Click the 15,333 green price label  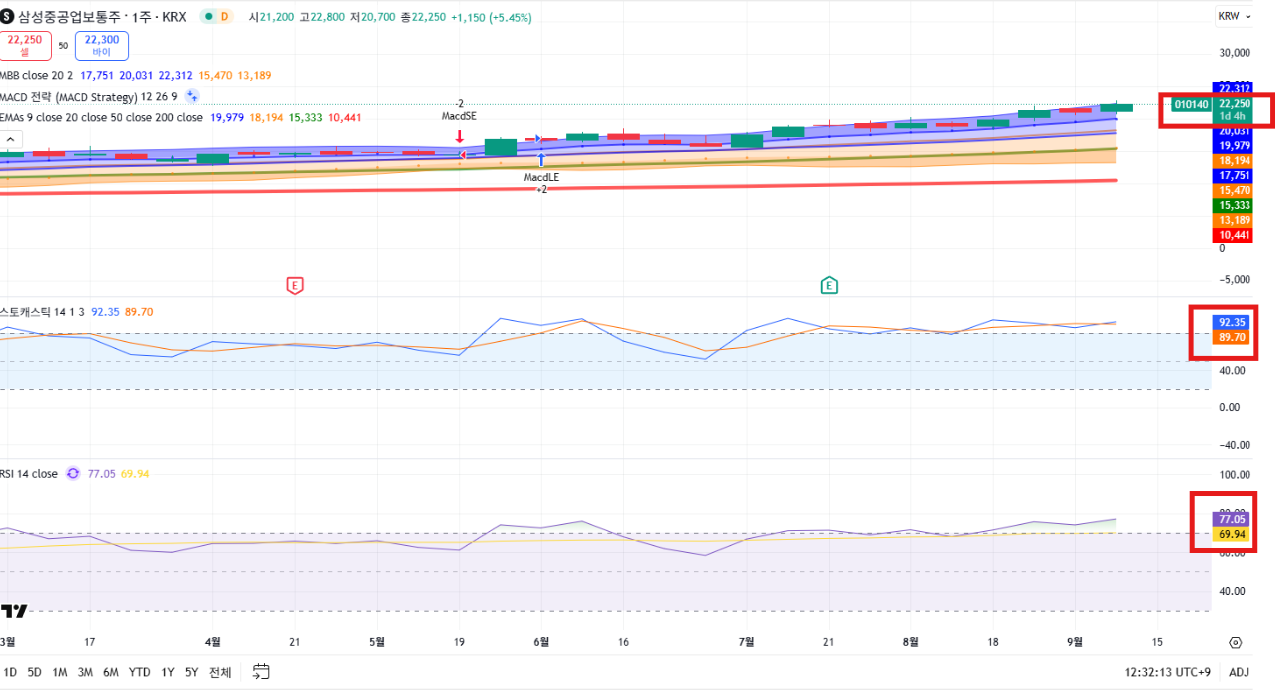(x=1232, y=205)
